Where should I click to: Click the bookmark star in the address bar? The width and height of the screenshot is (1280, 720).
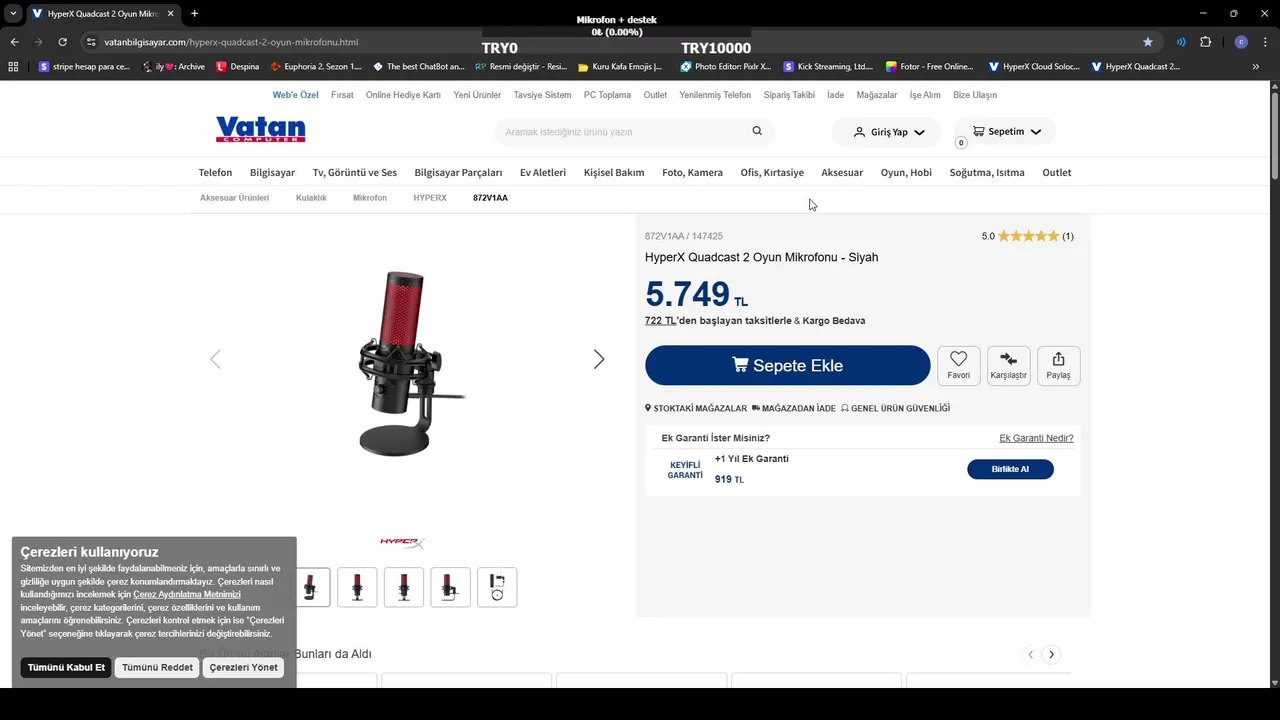coord(1147,42)
